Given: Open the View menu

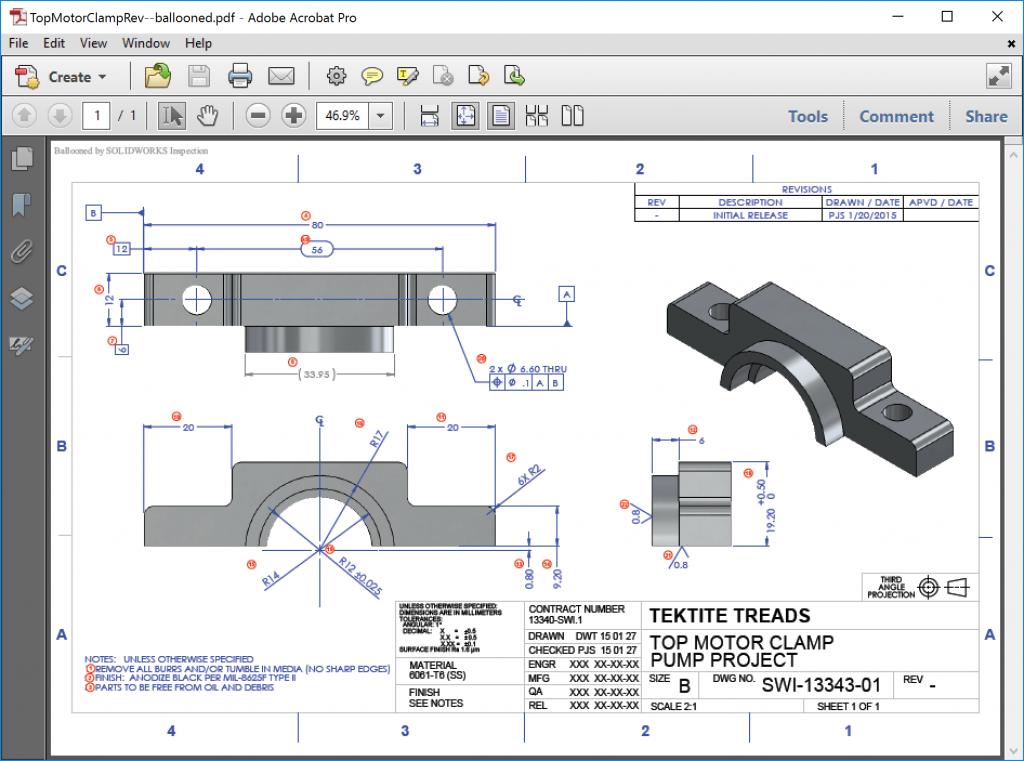Looking at the screenshot, I should point(93,43).
